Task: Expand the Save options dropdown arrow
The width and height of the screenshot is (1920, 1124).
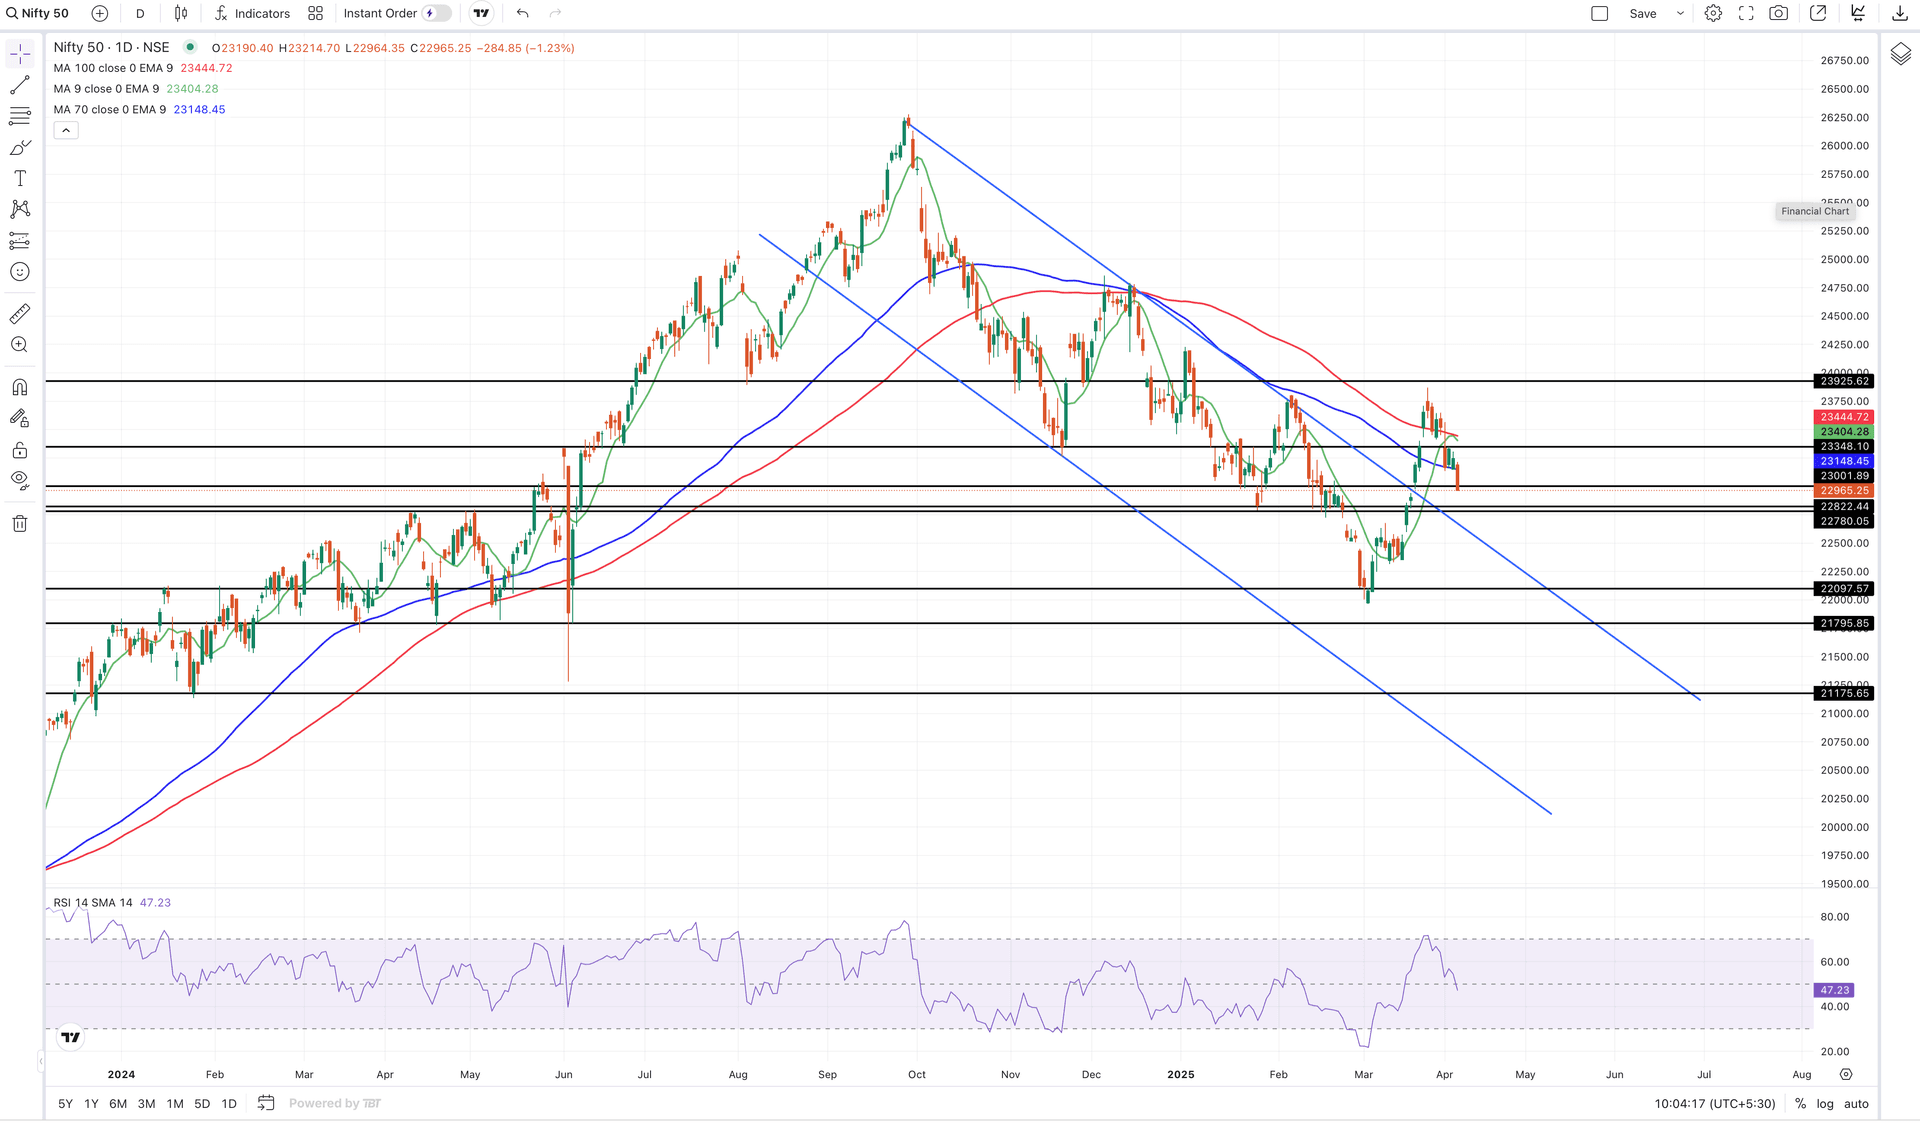Action: (x=1681, y=14)
